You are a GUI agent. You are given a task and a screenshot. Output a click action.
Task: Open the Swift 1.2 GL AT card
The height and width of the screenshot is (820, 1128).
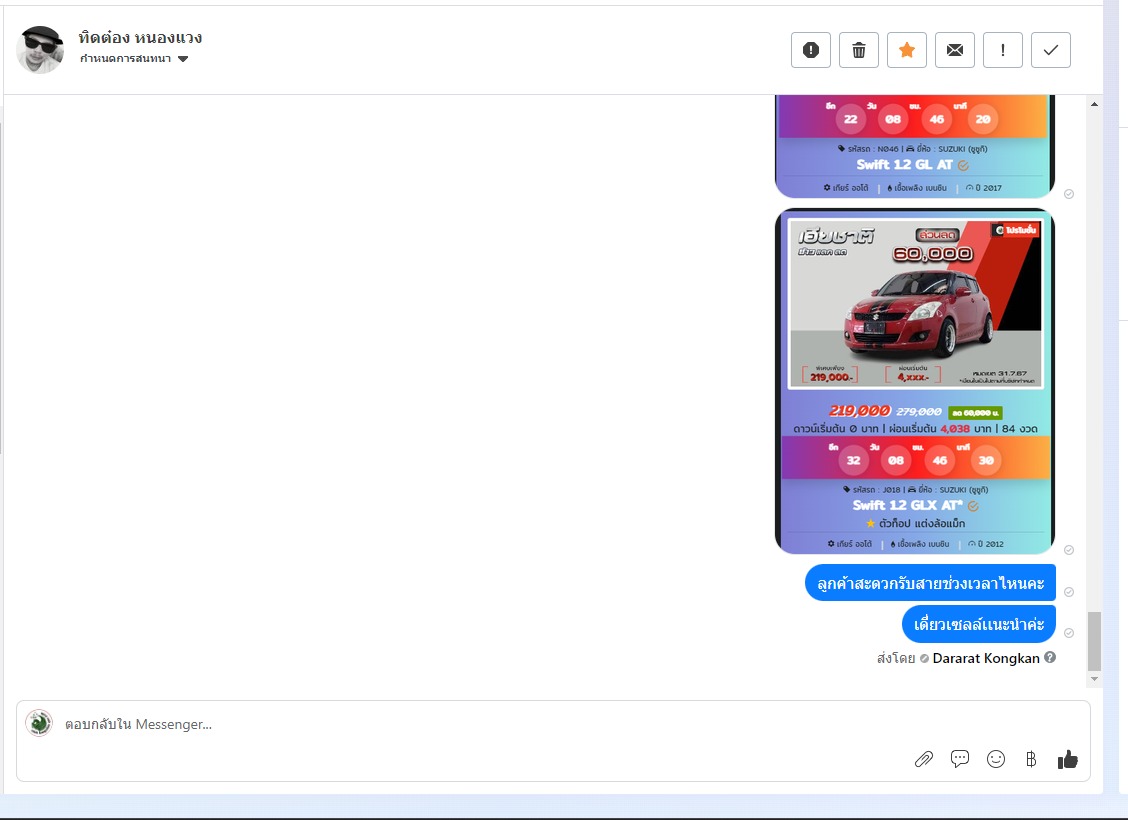click(x=915, y=146)
